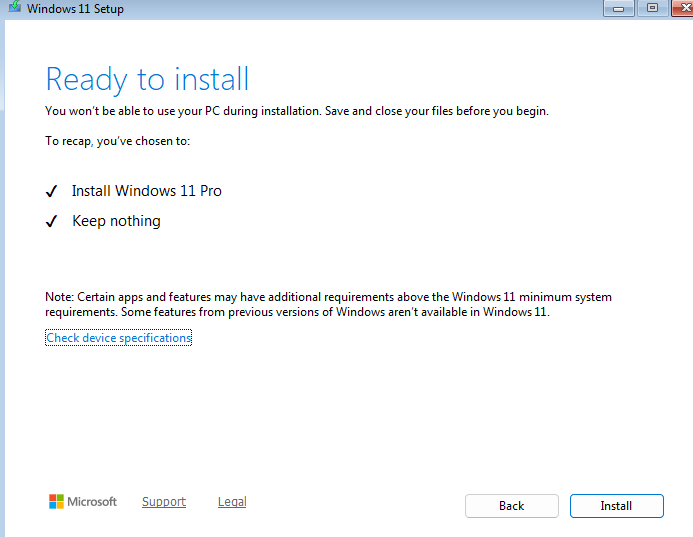Click the 'Install Windows 11 Pro' text
Viewport: 693px width, 537px height.
click(x=147, y=191)
